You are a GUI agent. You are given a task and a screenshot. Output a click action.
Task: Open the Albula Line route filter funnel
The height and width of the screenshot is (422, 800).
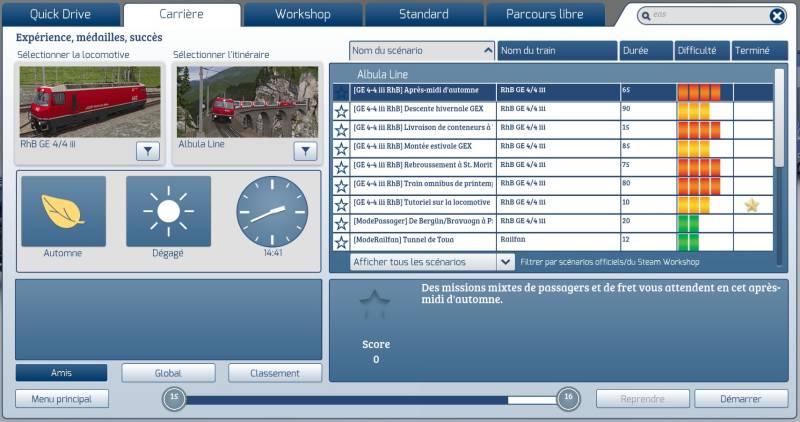pyautogui.click(x=305, y=152)
